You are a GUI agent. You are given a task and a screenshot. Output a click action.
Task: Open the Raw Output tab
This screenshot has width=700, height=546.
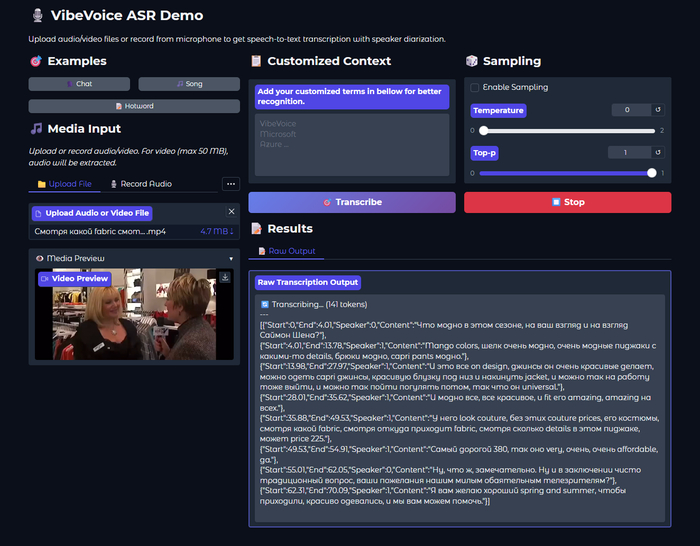287,251
